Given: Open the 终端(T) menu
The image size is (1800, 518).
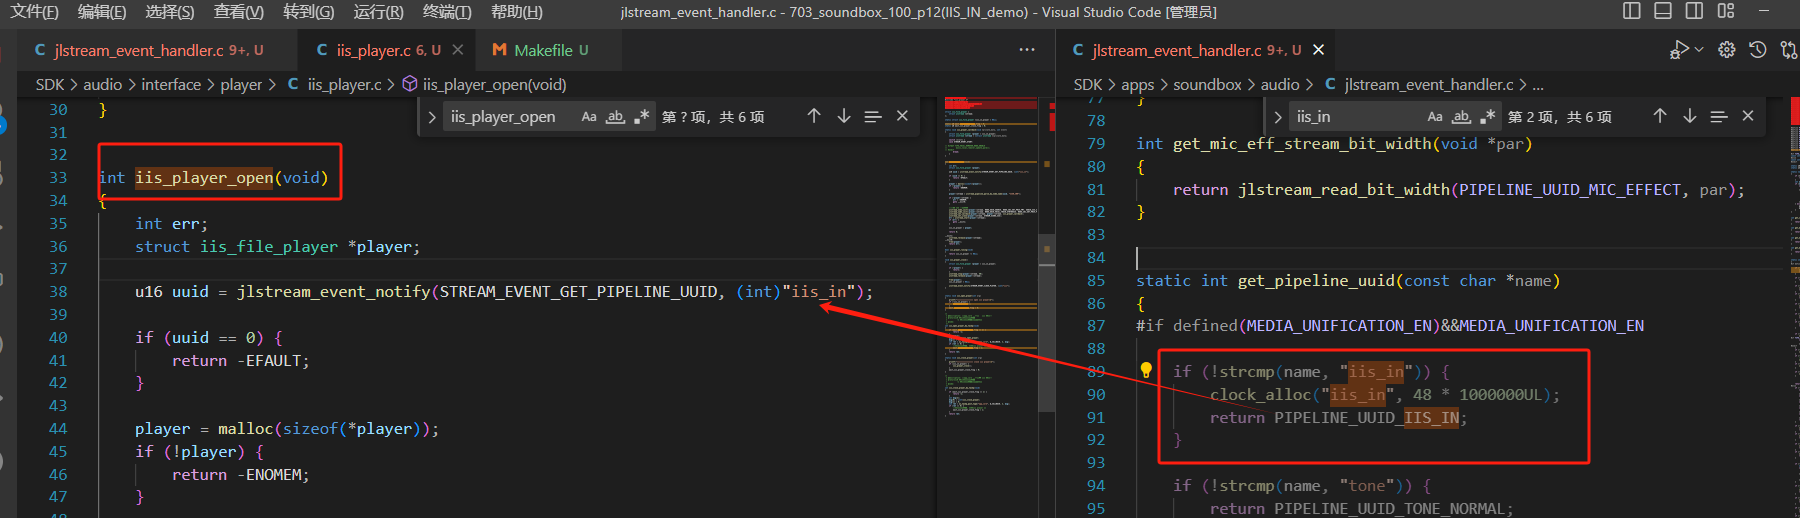Looking at the screenshot, I should (447, 12).
